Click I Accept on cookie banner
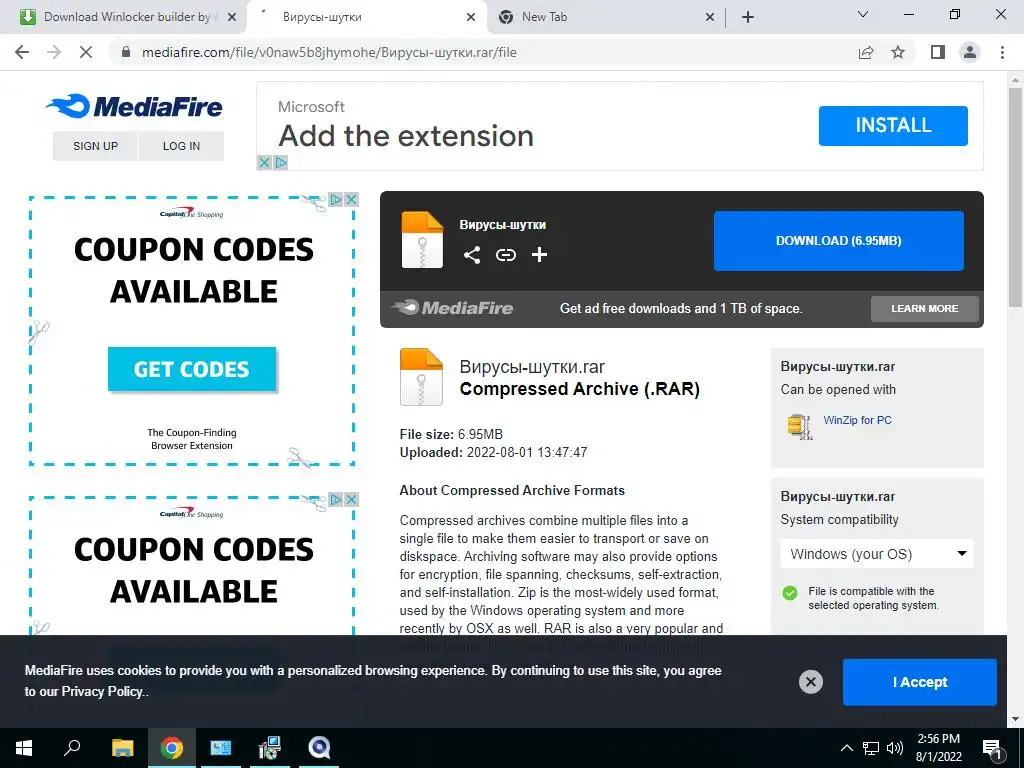The image size is (1024, 768). (920, 682)
